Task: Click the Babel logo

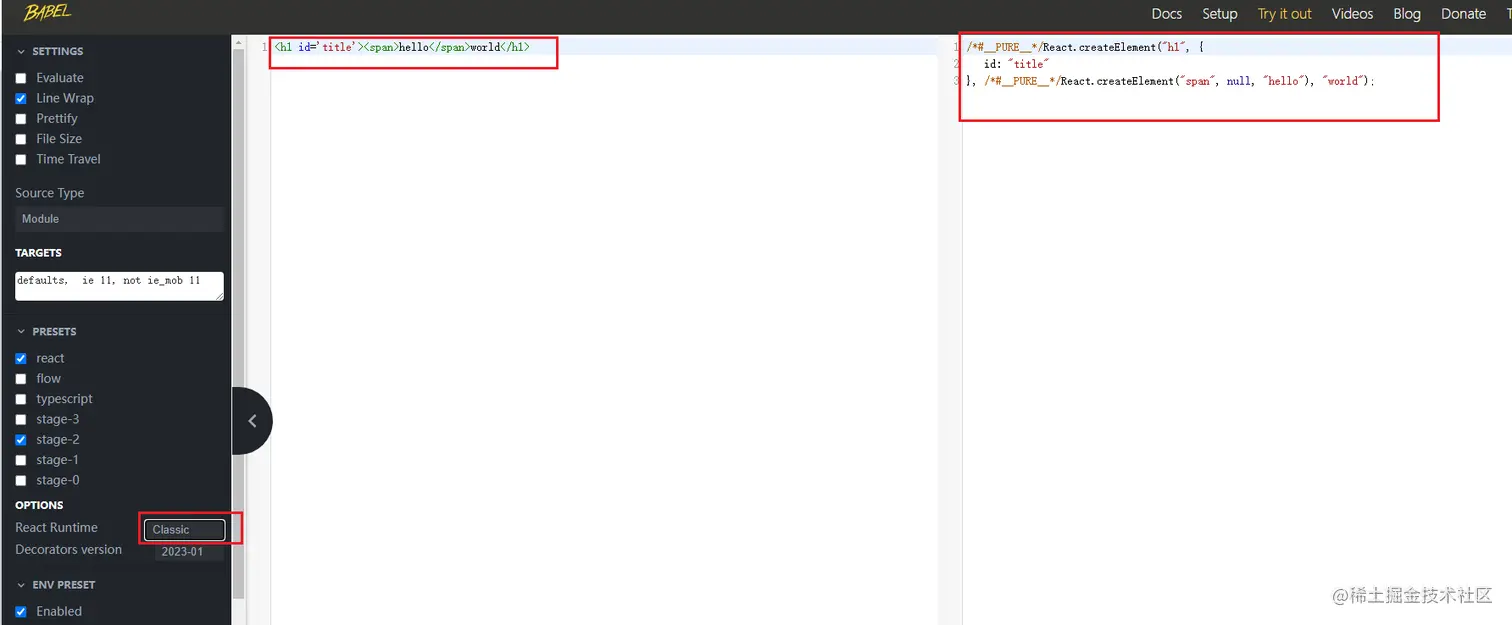Action: 47,12
